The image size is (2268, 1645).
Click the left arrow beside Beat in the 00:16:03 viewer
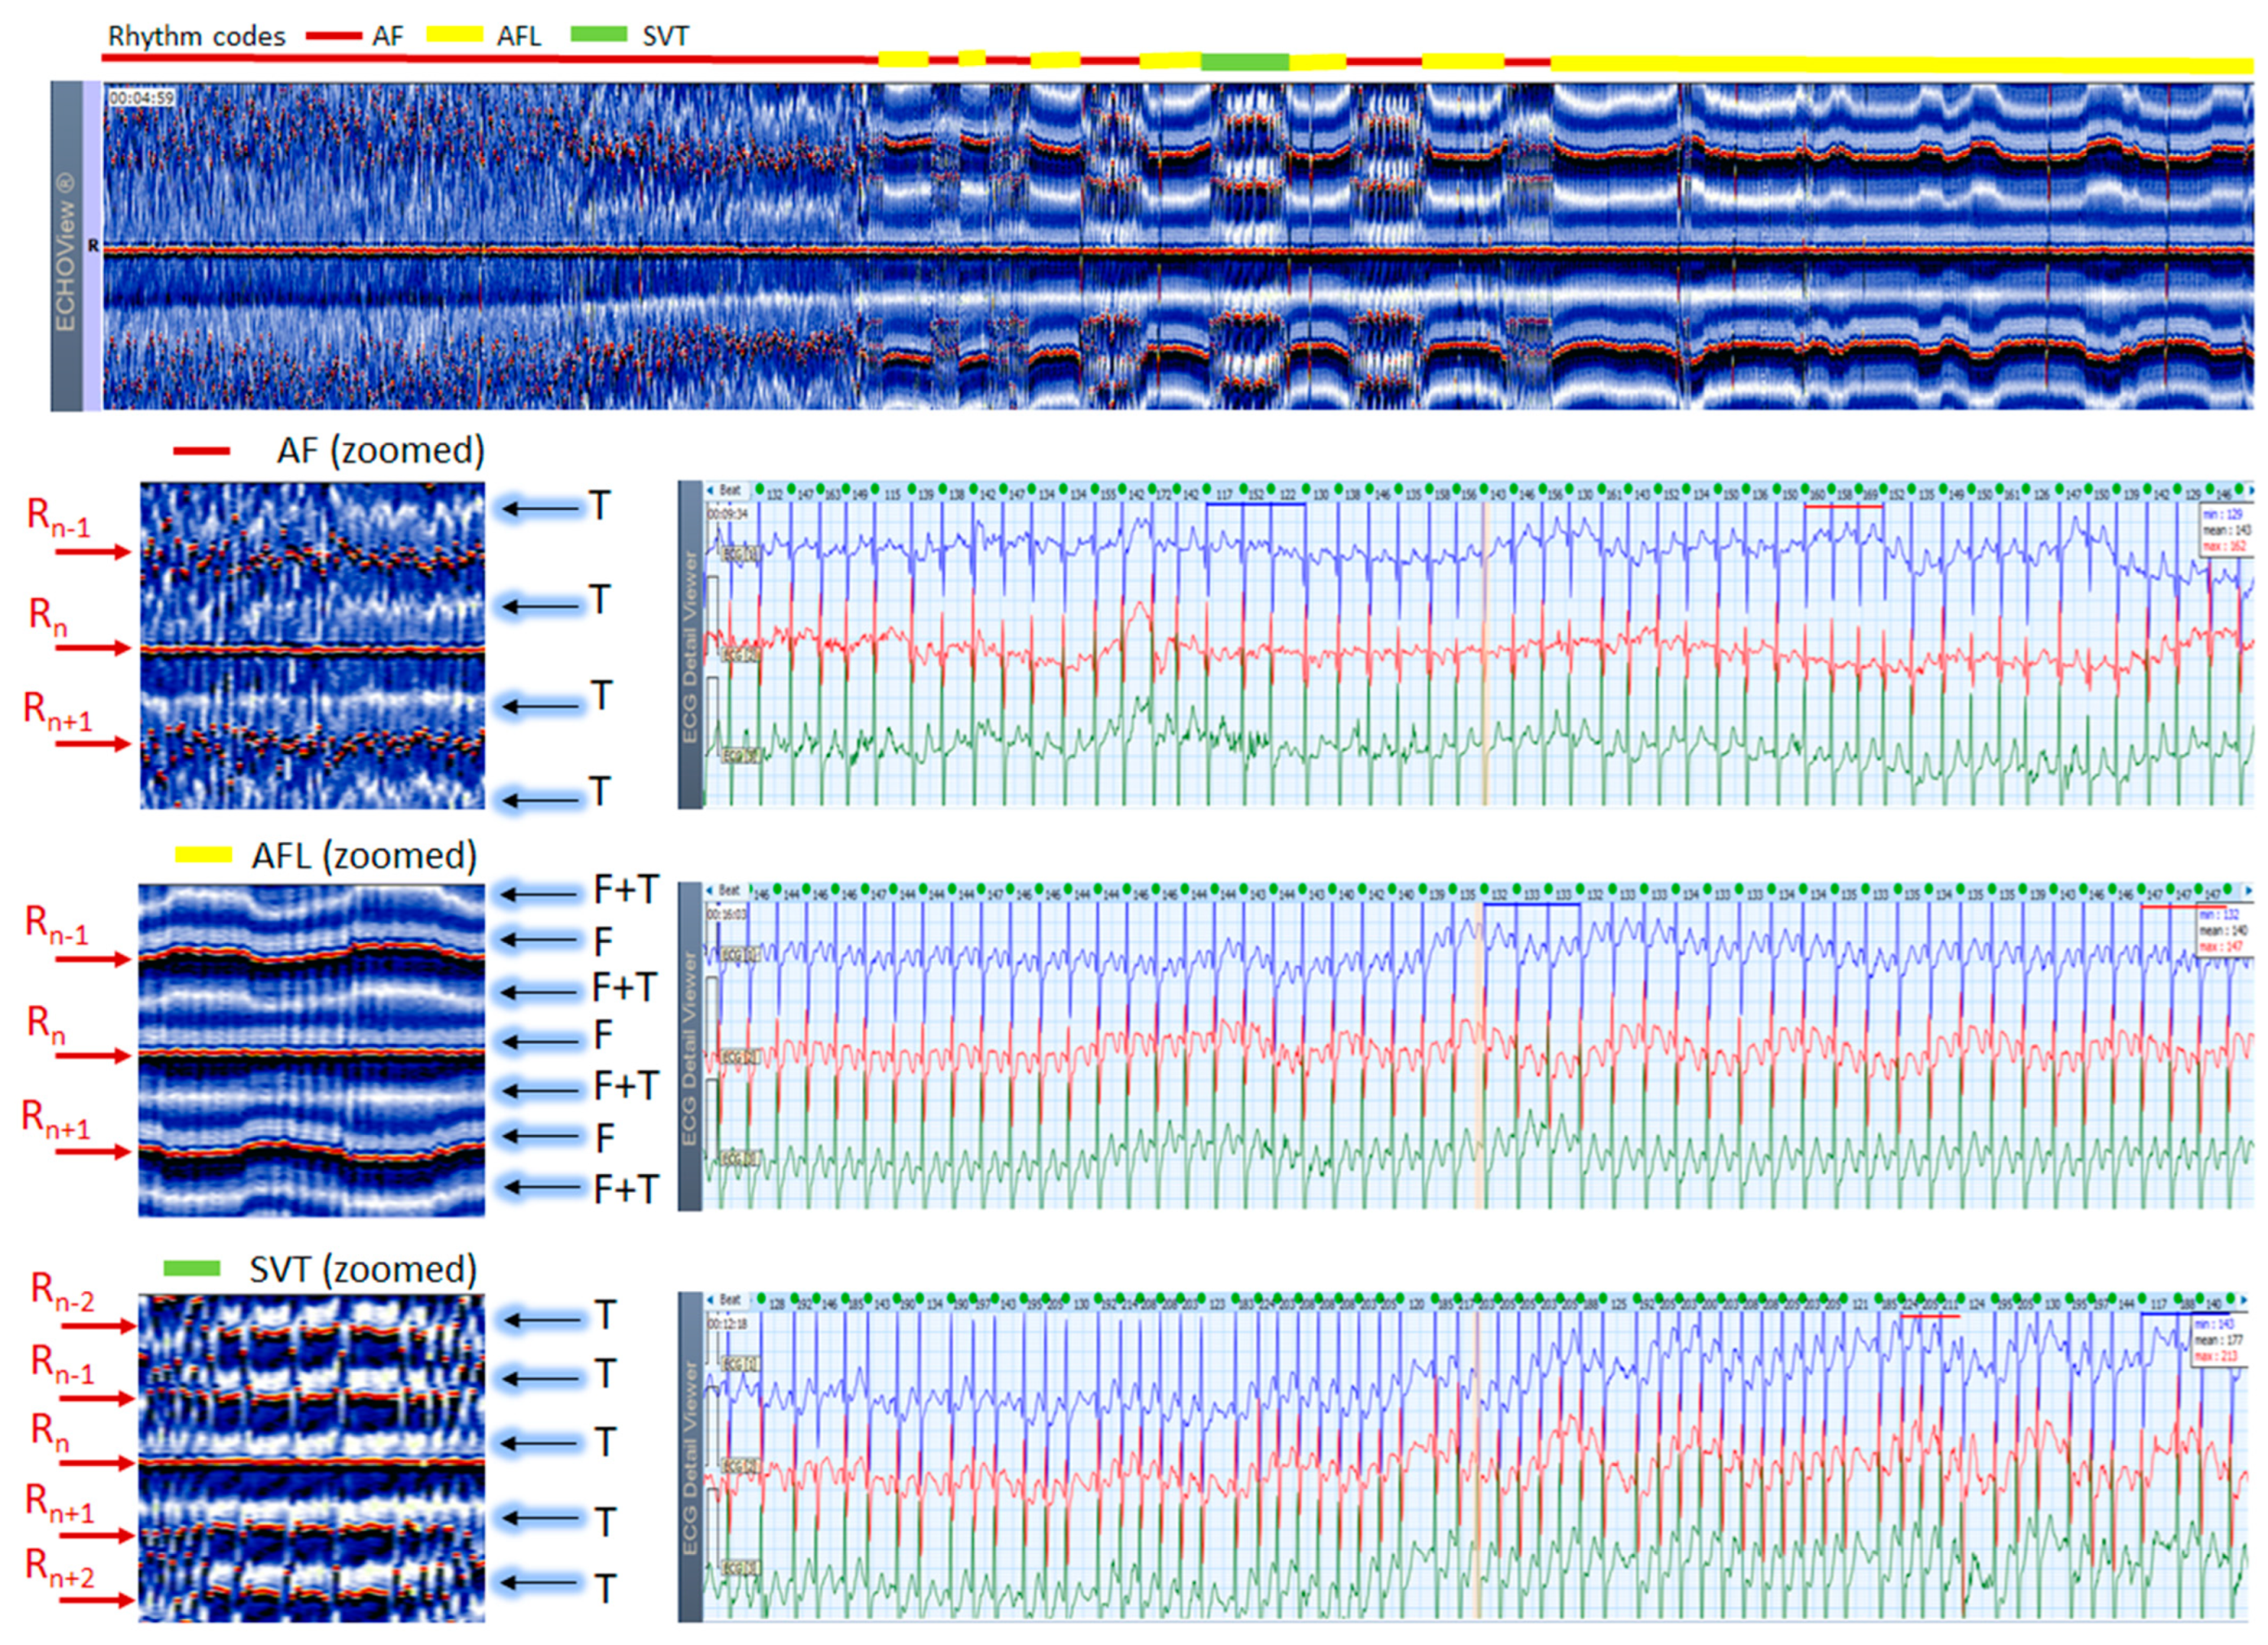tap(711, 890)
